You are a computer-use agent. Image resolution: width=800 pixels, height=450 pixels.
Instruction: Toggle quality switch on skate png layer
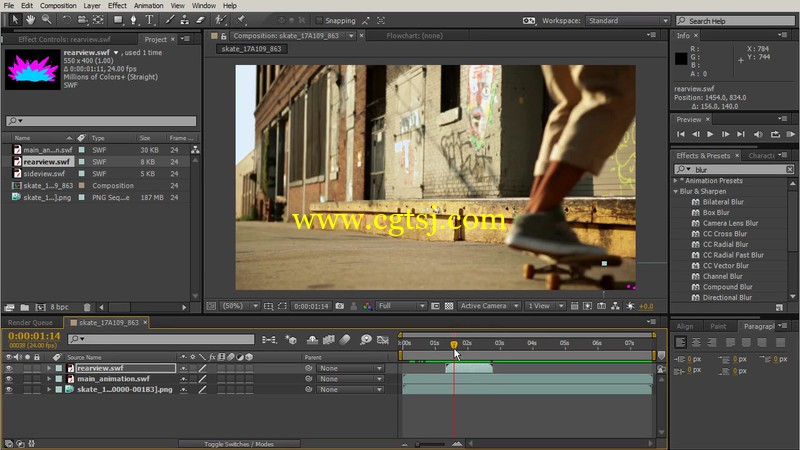(x=203, y=389)
